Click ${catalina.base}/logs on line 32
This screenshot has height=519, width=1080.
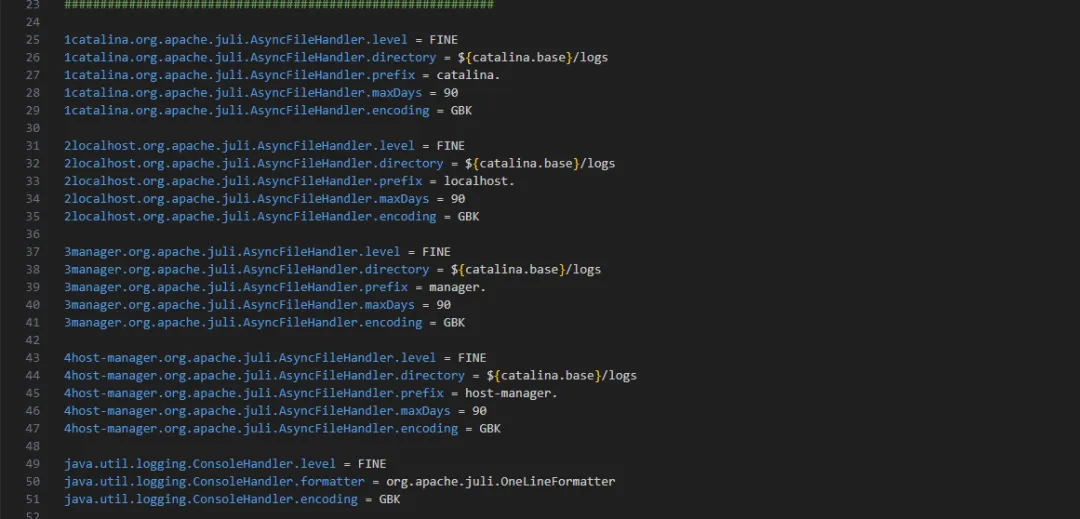pos(540,163)
